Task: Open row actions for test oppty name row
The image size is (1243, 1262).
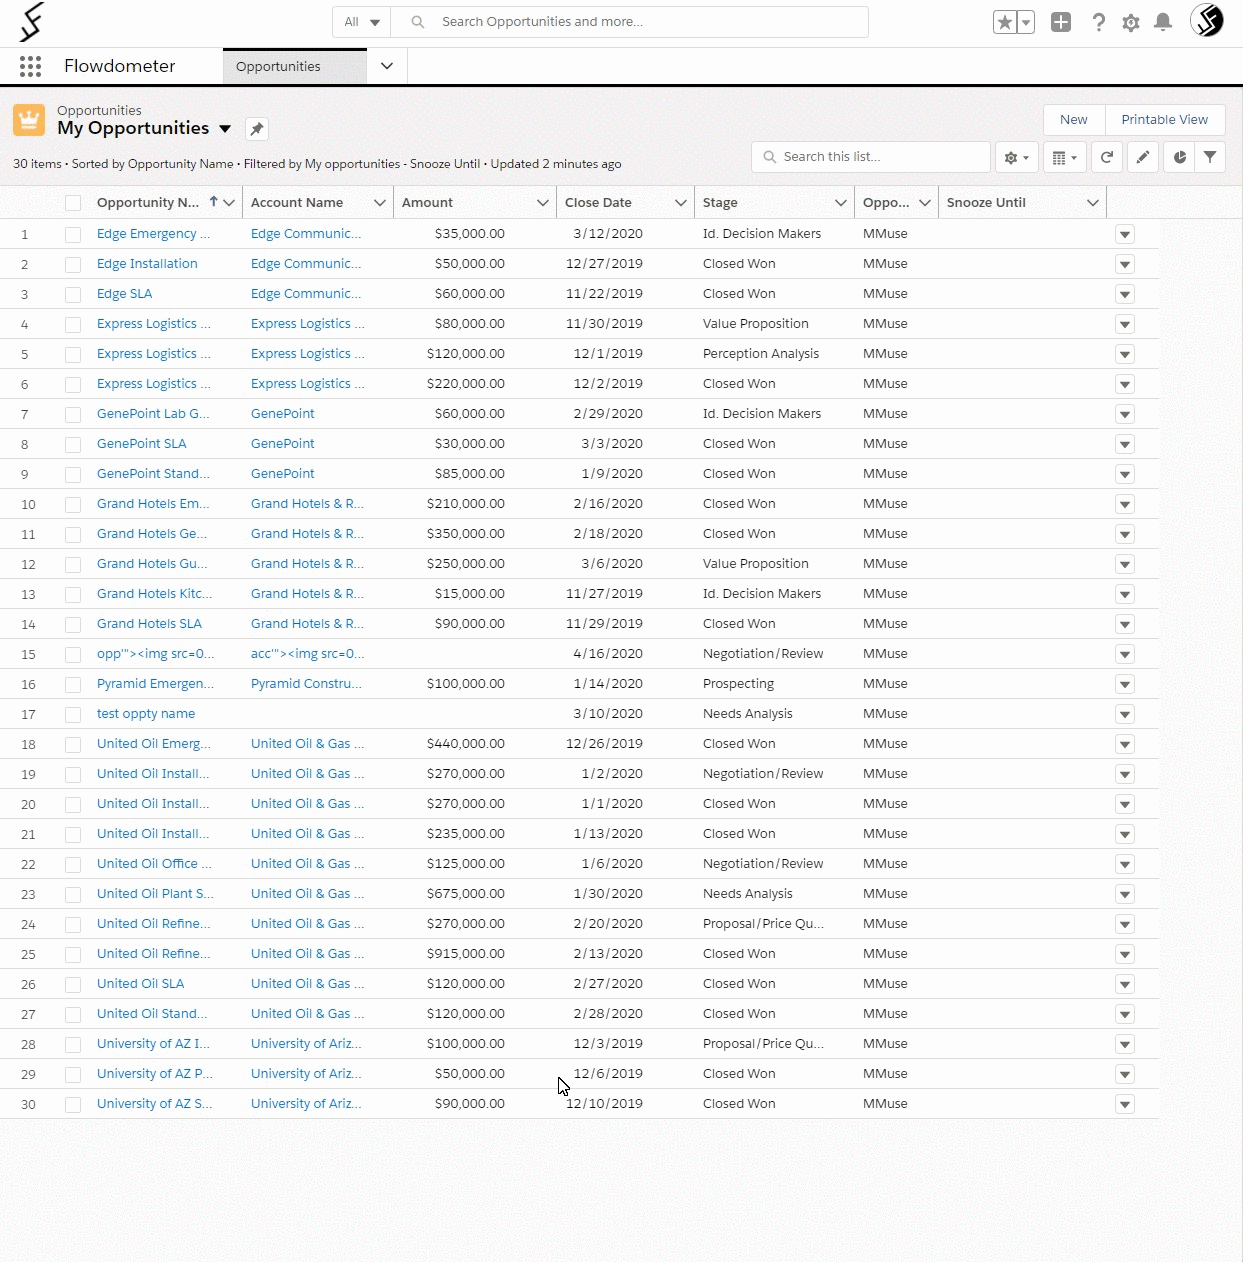Action: 1125,714
